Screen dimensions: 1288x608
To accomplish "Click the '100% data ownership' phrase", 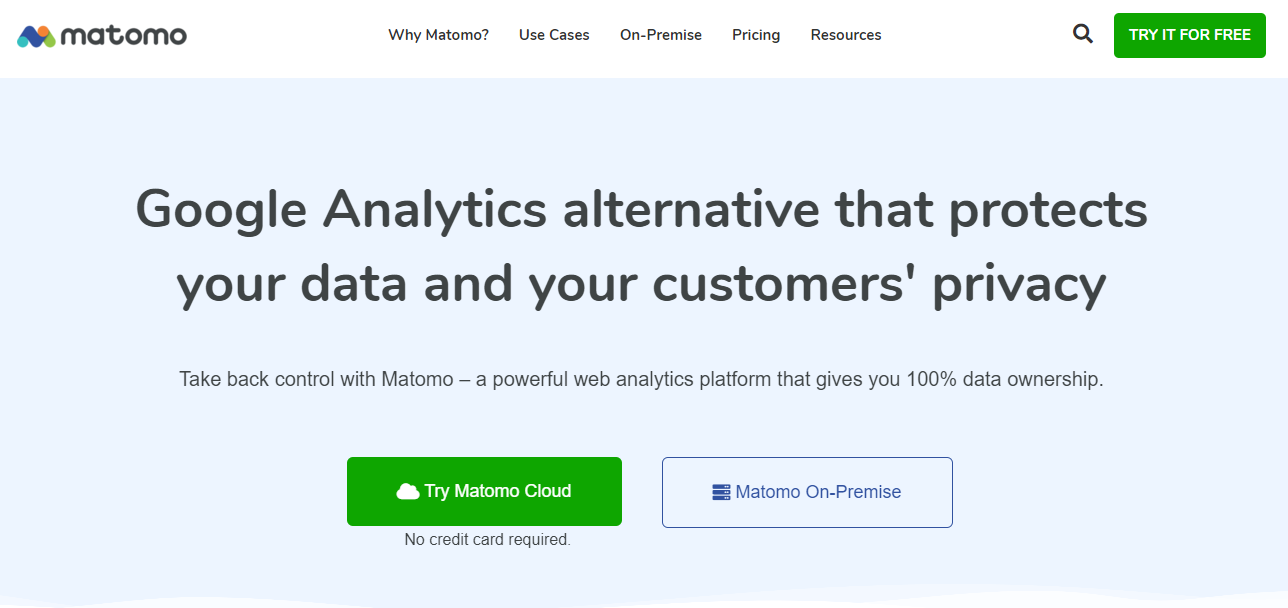I will pos(1004,380).
